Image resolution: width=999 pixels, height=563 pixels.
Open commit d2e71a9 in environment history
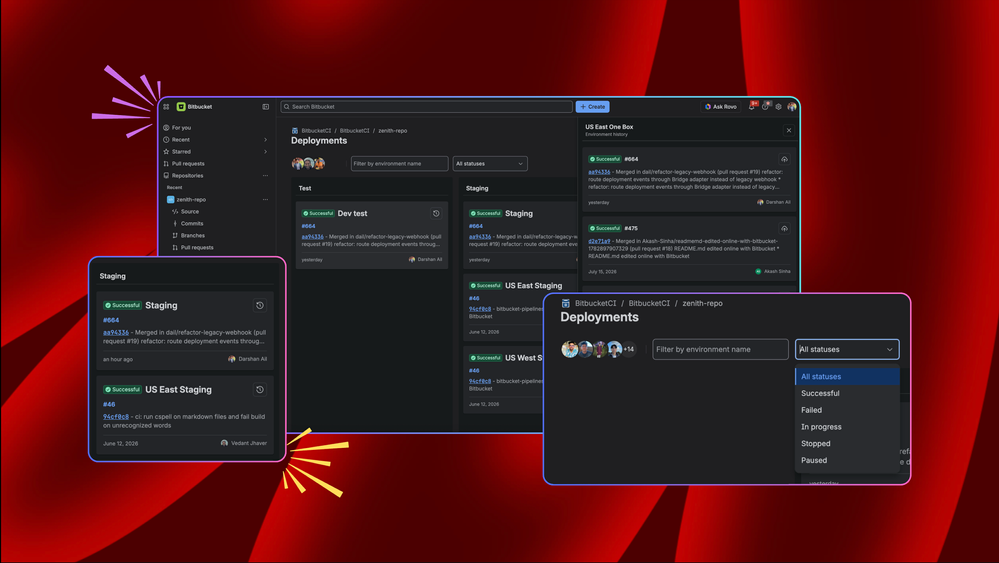(599, 241)
